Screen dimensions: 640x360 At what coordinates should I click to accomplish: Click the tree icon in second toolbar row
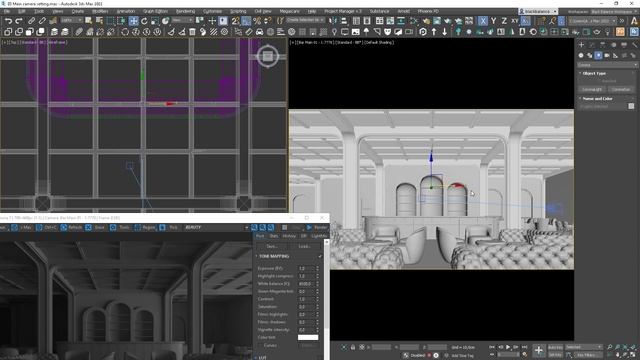[458, 31]
